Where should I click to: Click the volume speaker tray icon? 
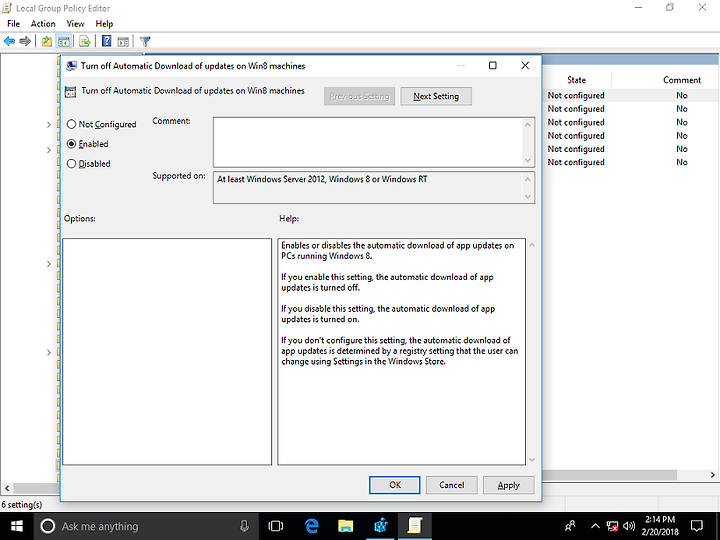(629, 526)
